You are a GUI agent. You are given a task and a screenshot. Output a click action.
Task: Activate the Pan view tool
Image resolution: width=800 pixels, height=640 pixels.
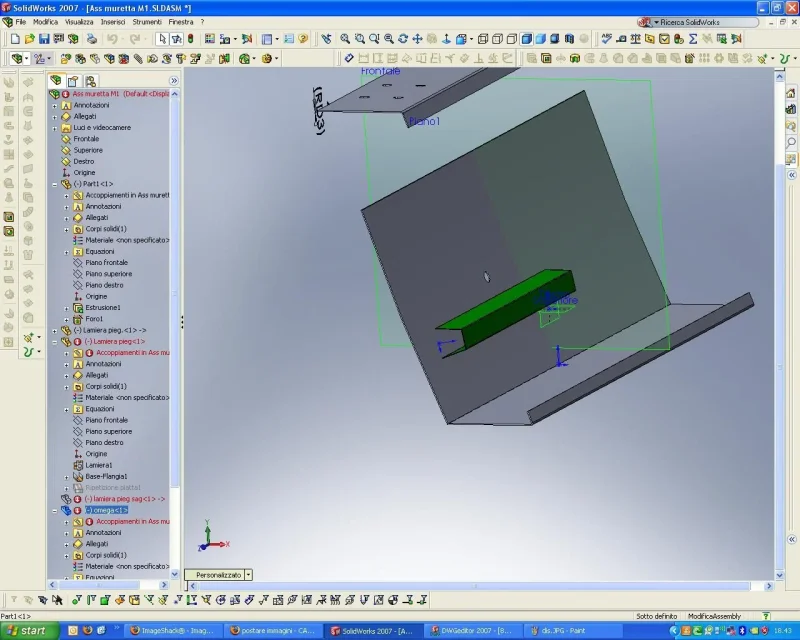point(417,39)
